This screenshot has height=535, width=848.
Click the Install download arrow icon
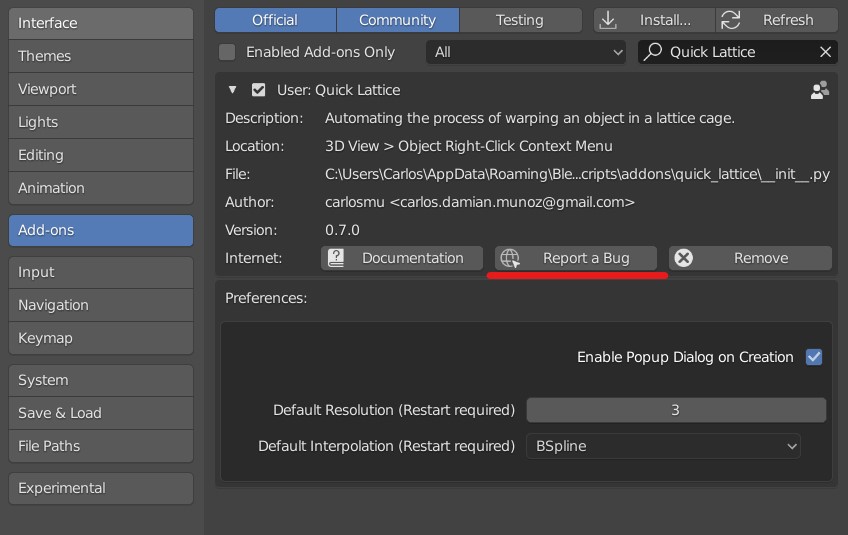click(x=608, y=21)
